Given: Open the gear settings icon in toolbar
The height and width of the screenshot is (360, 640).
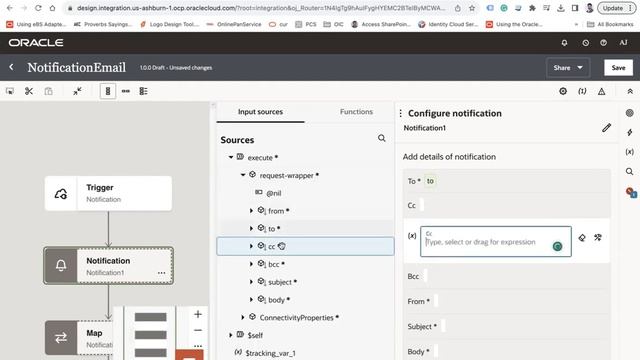Looking at the screenshot, I should pyautogui.click(x=563, y=91).
